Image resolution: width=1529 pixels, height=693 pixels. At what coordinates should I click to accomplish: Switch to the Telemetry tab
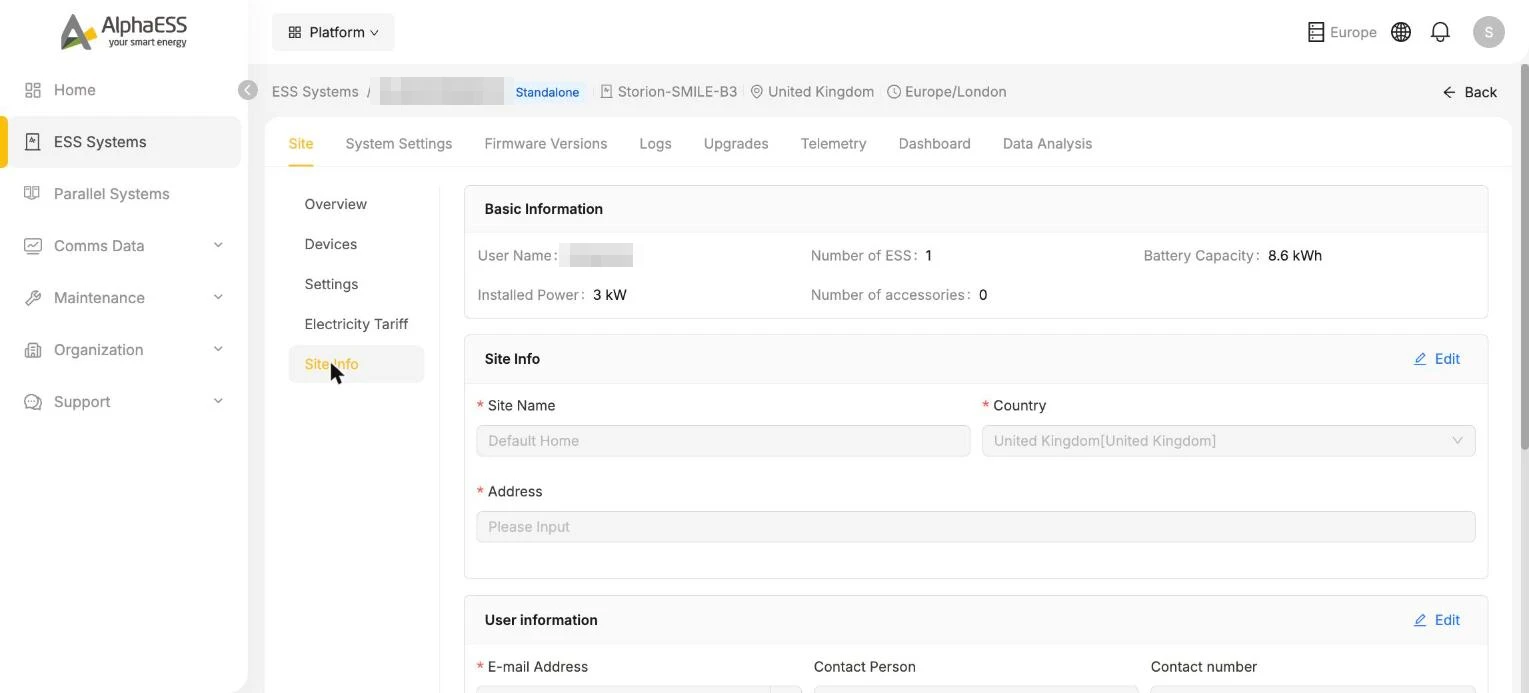click(834, 144)
